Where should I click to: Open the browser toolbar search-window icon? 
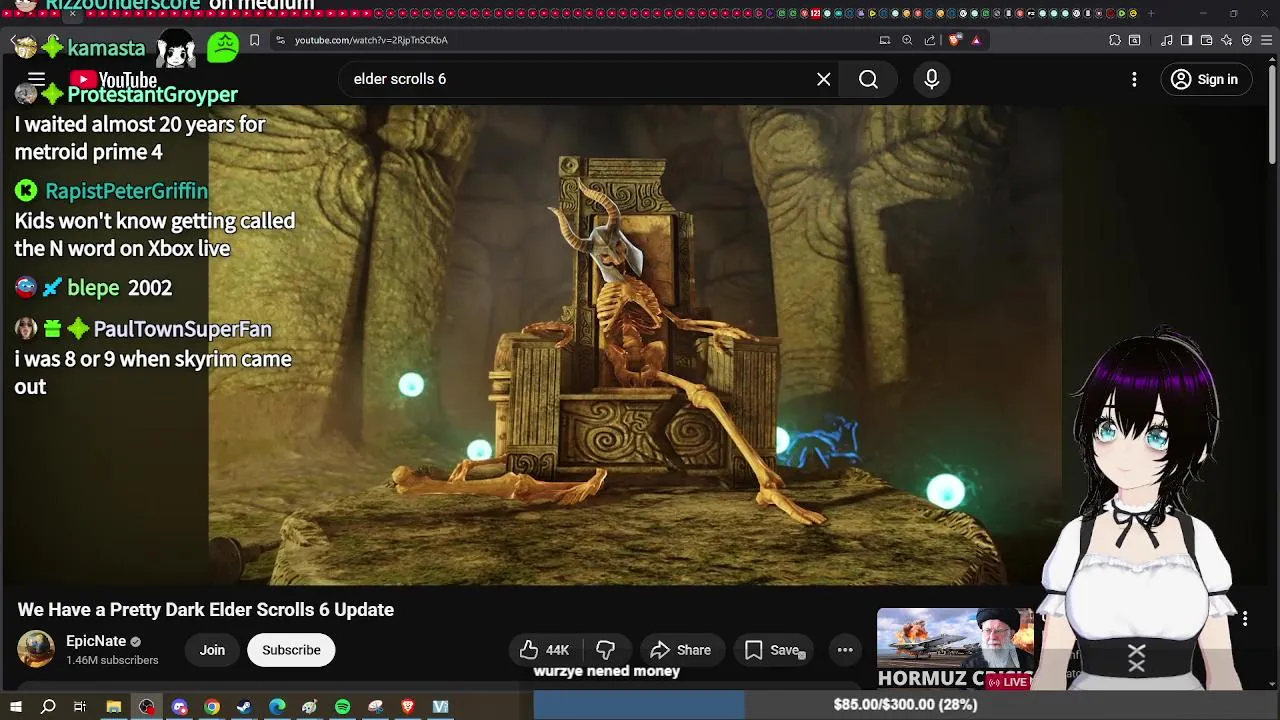click(1135, 40)
